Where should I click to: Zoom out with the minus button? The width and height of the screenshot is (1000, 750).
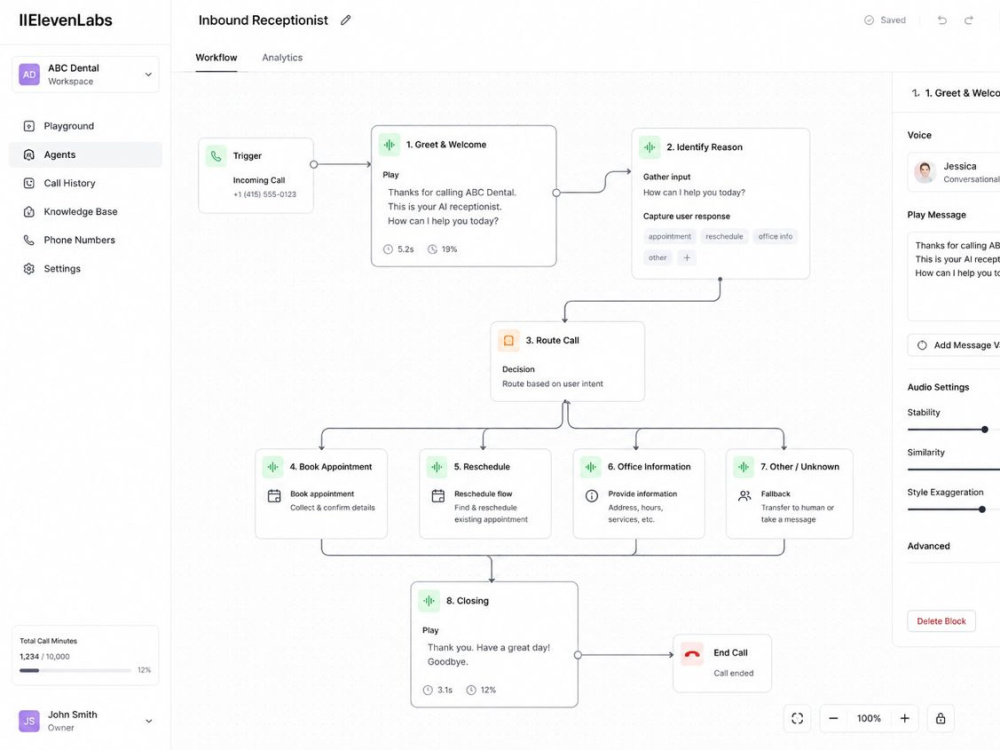click(834, 719)
